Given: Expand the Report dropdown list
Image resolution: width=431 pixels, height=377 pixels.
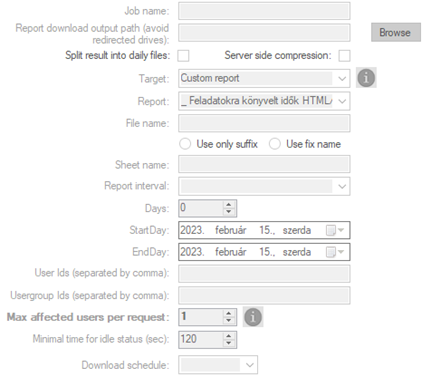Looking at the screenshot, I should click(342, 101).
